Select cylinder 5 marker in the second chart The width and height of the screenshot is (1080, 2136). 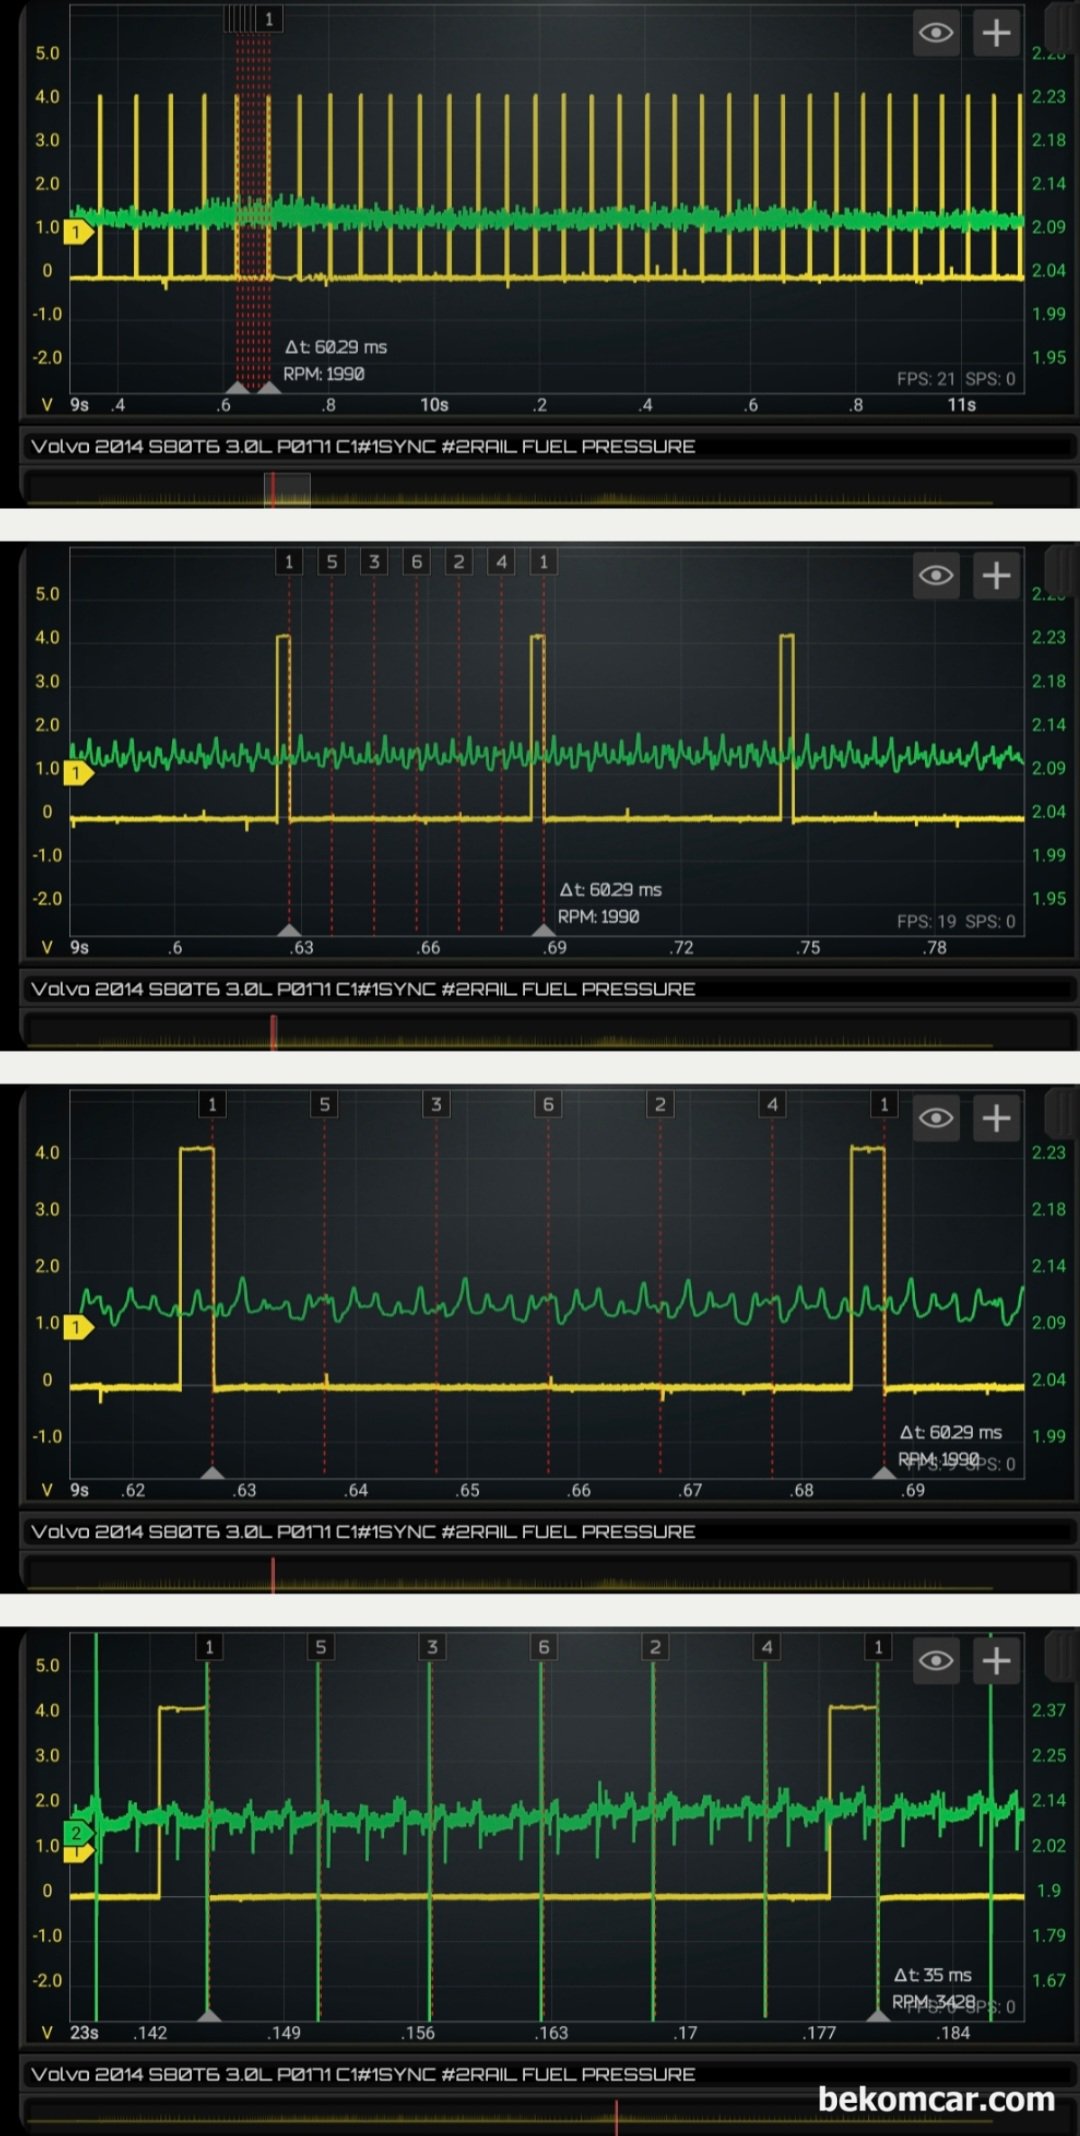(332, 561)
